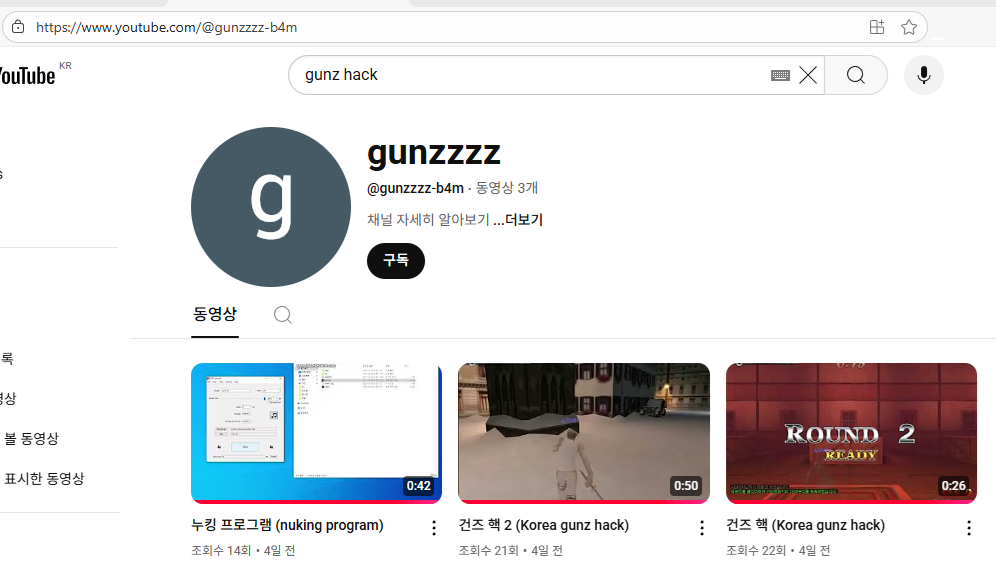This screenshot has width=996, height=586.
Task: Open options menu for nuking program video
Action: pyautogui.click(x=434, y=528)
